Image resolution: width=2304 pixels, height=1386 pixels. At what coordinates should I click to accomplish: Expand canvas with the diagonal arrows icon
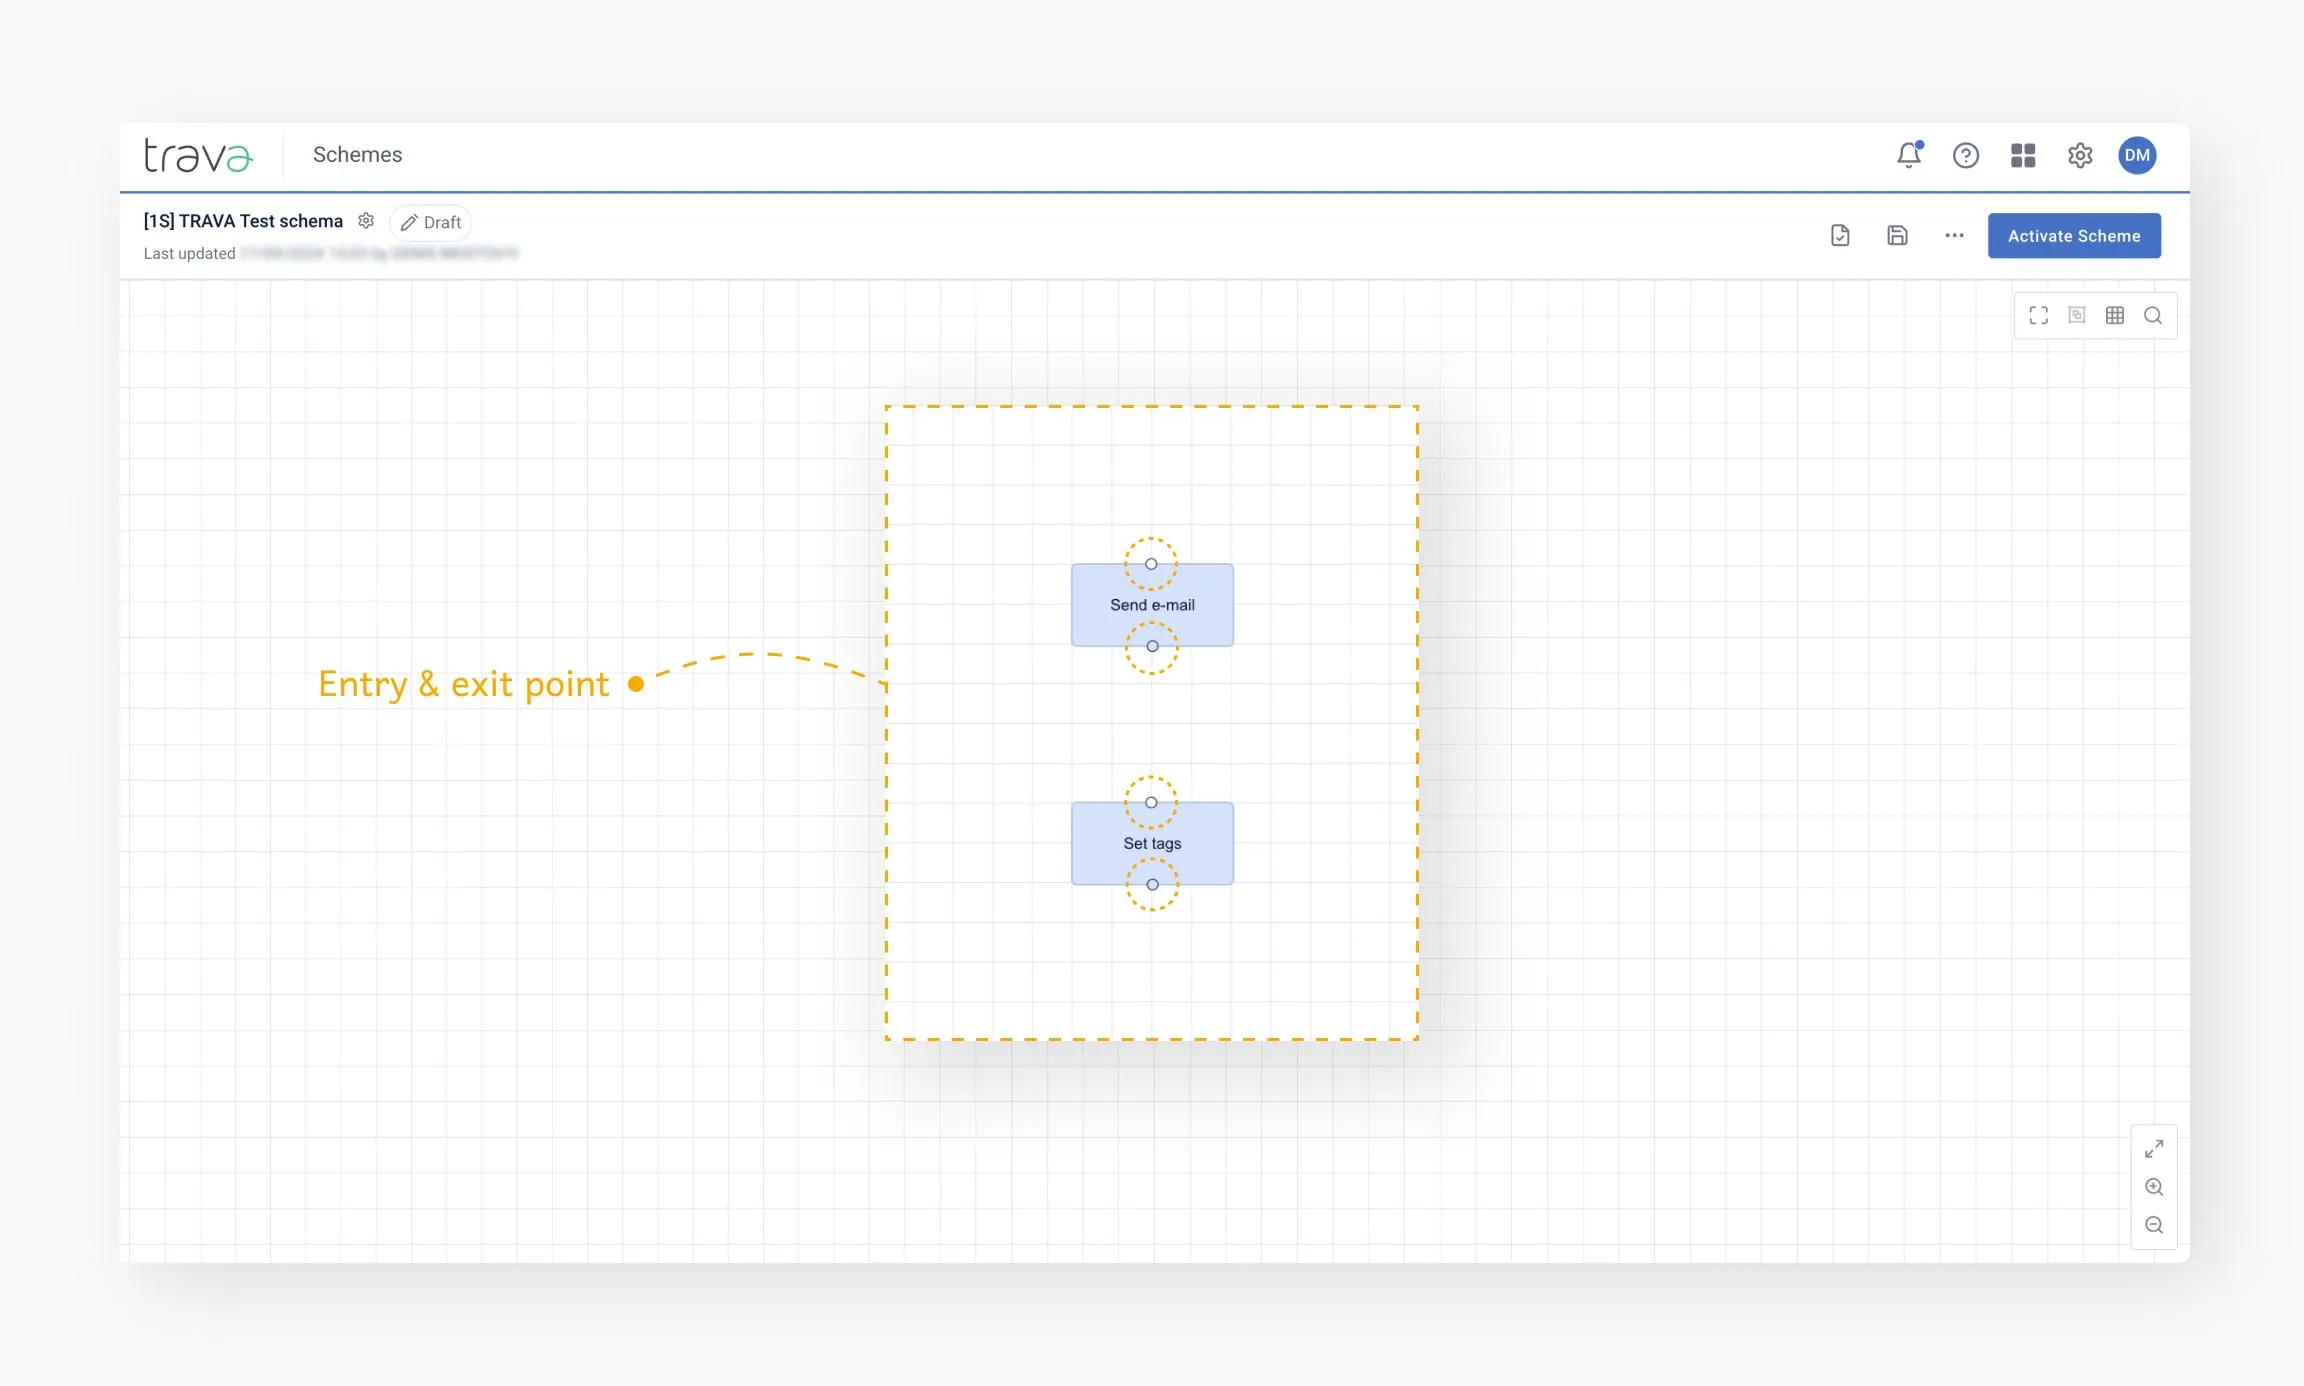click(x=2154, y=1149)
